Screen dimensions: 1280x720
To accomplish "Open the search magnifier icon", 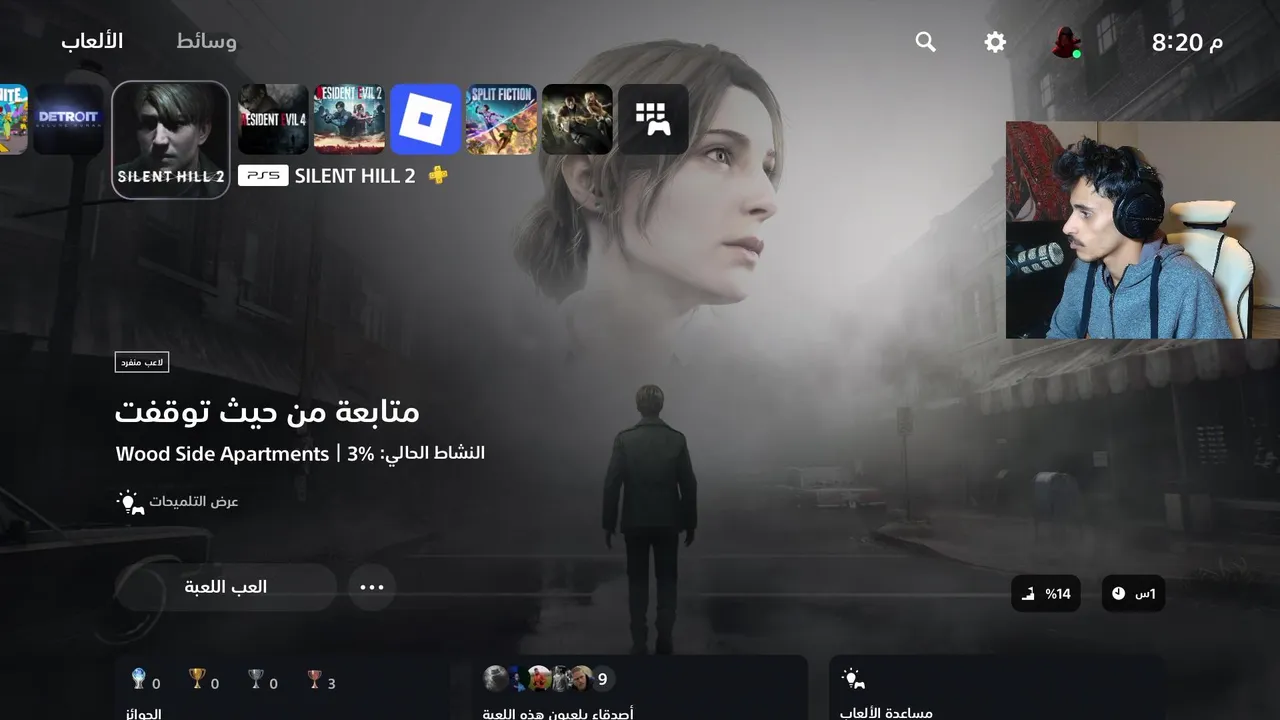I will coord(926,42).
